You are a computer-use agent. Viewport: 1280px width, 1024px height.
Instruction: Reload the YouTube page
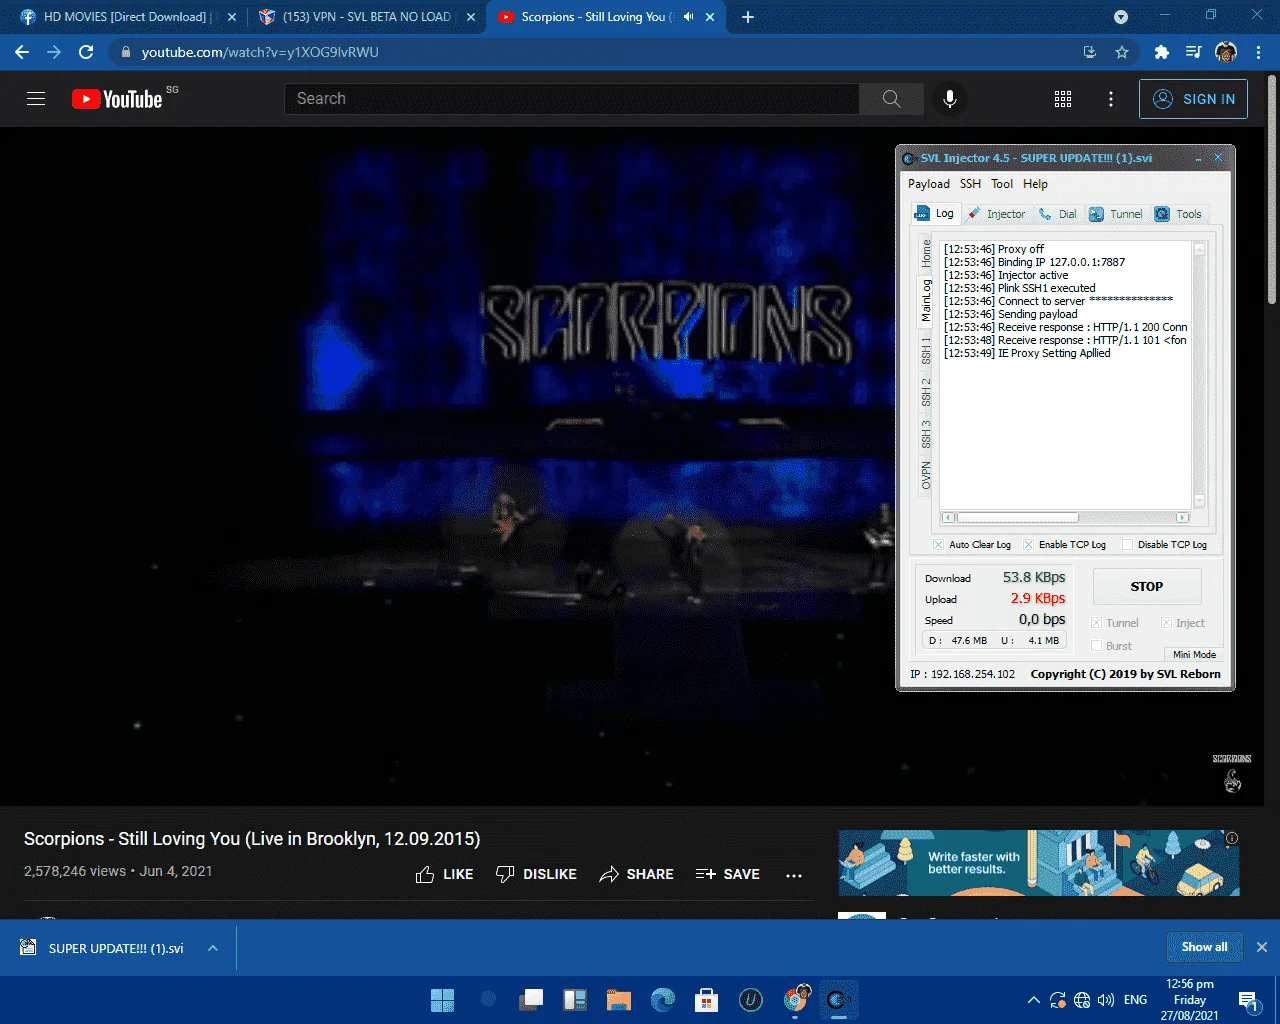tap(86, 52)
